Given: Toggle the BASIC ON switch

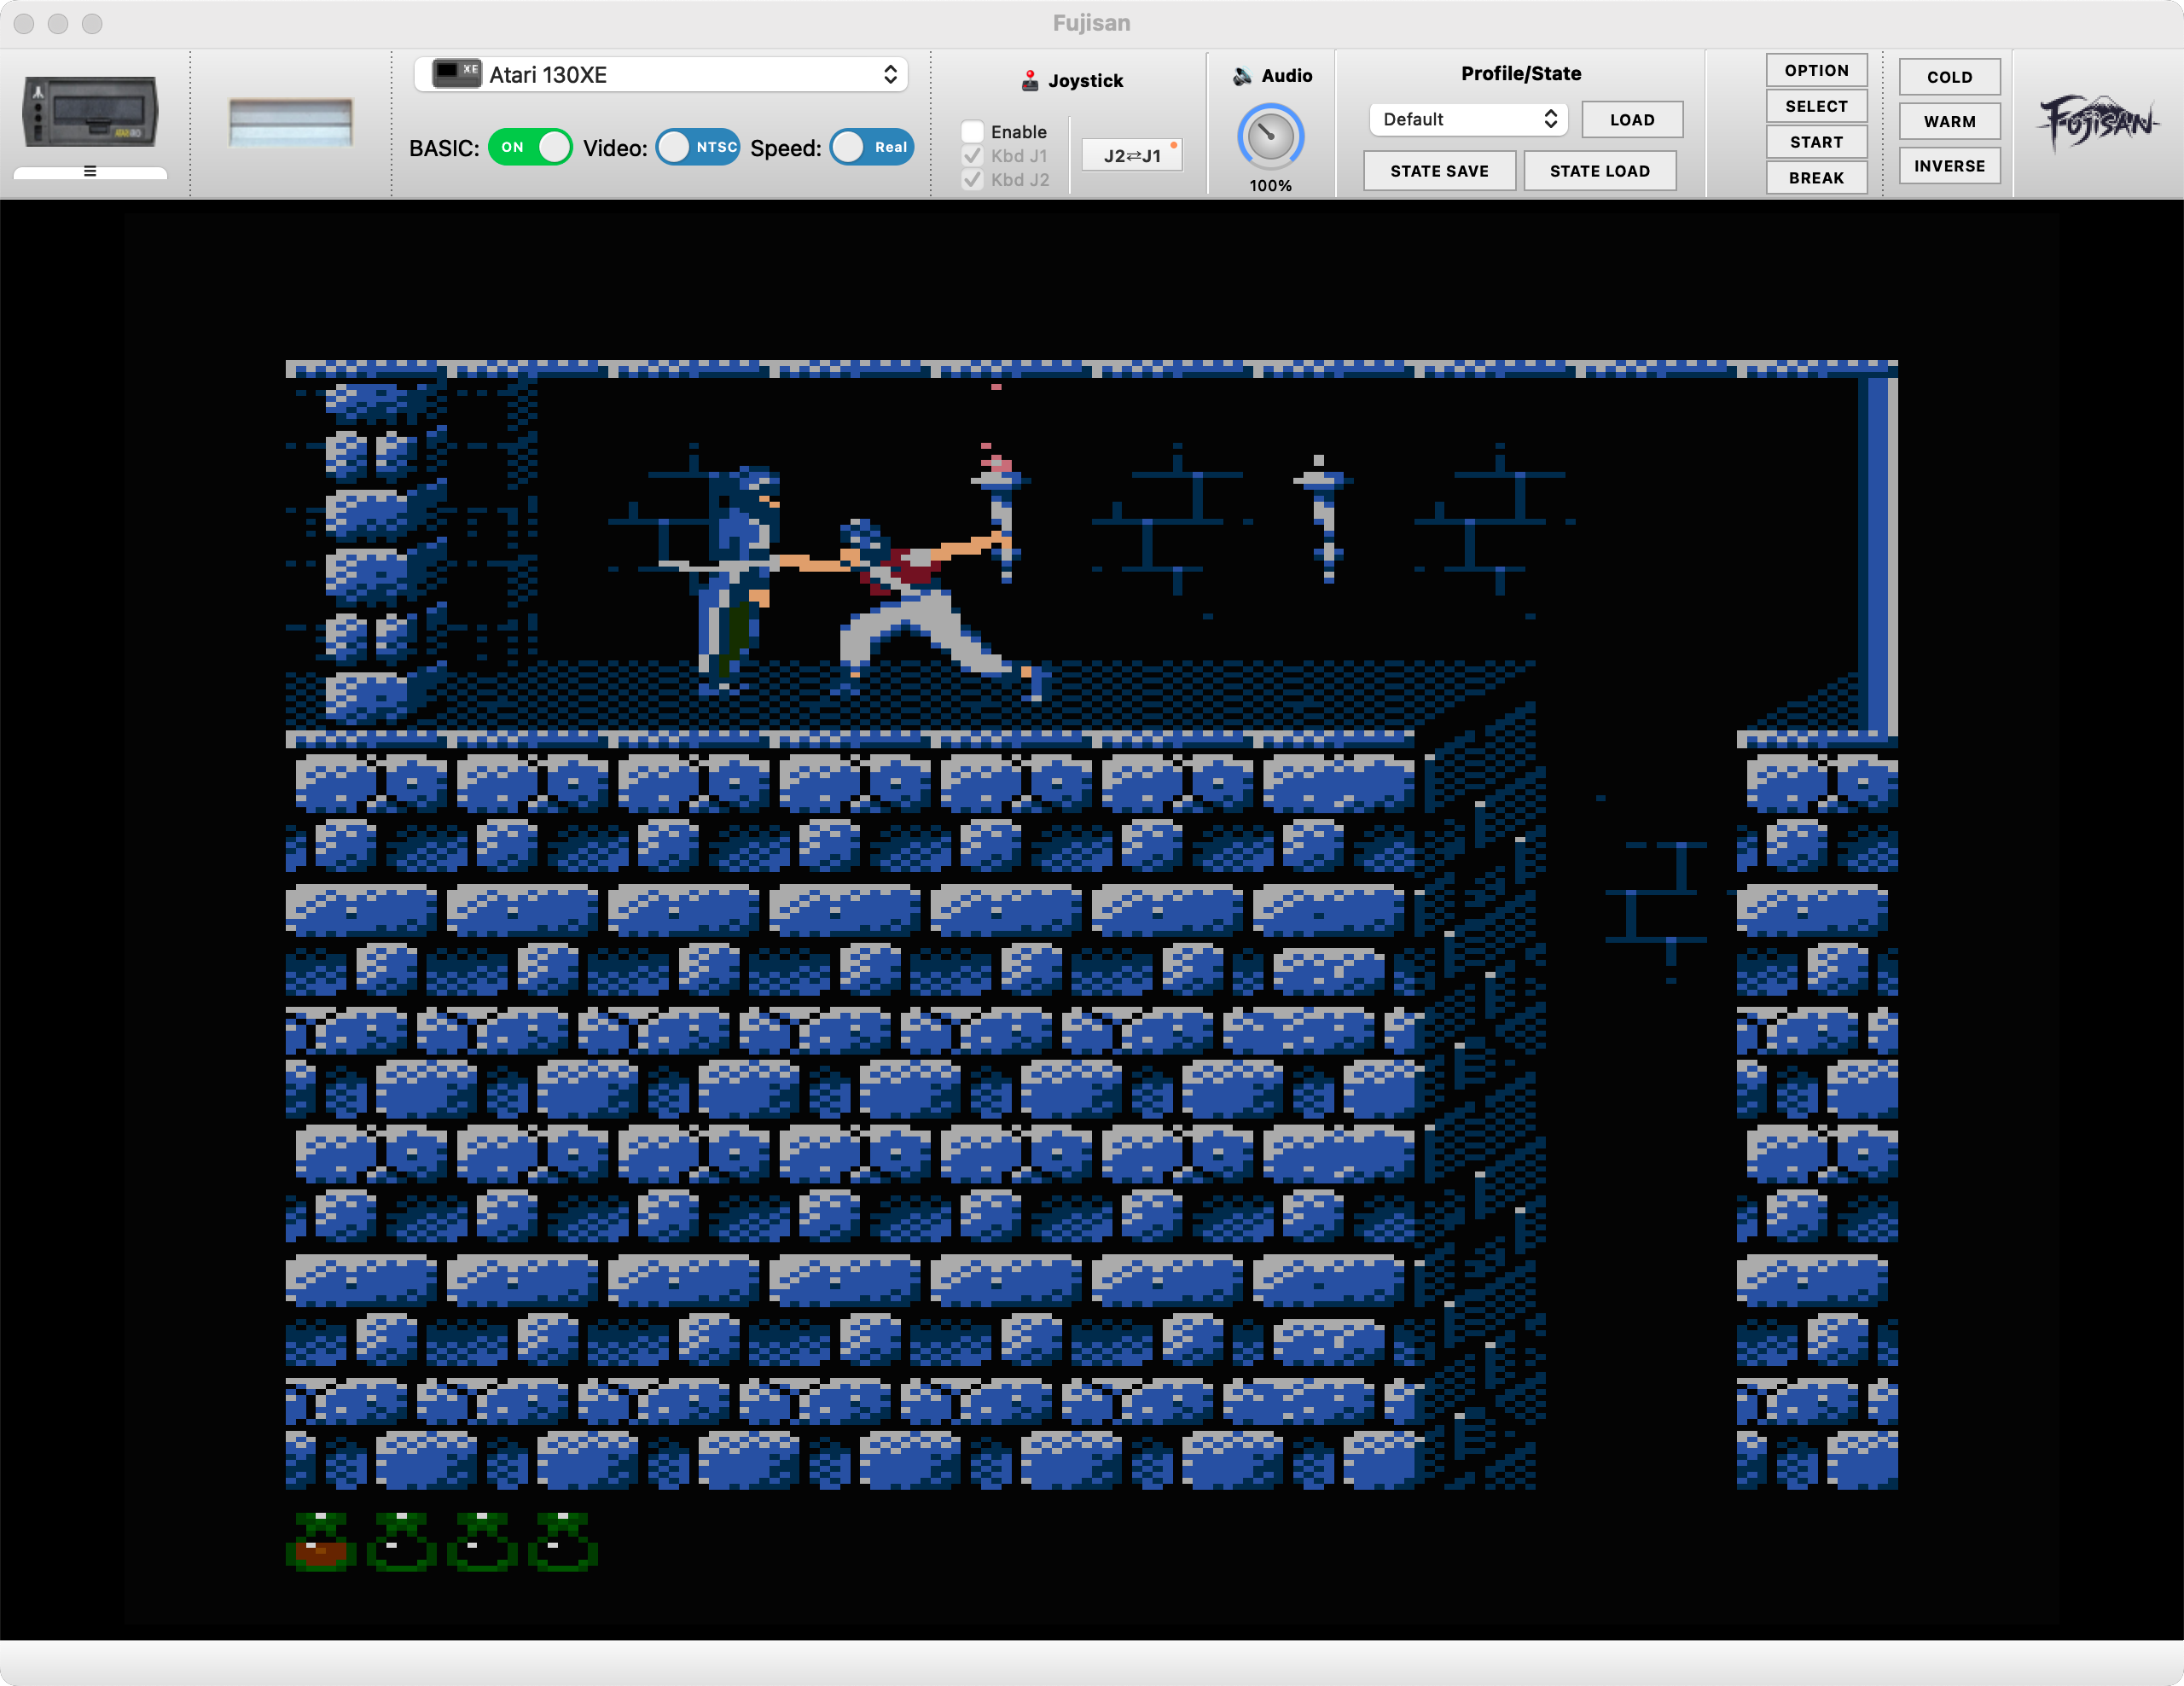Looking at the screenshot, I should point(530,147).
